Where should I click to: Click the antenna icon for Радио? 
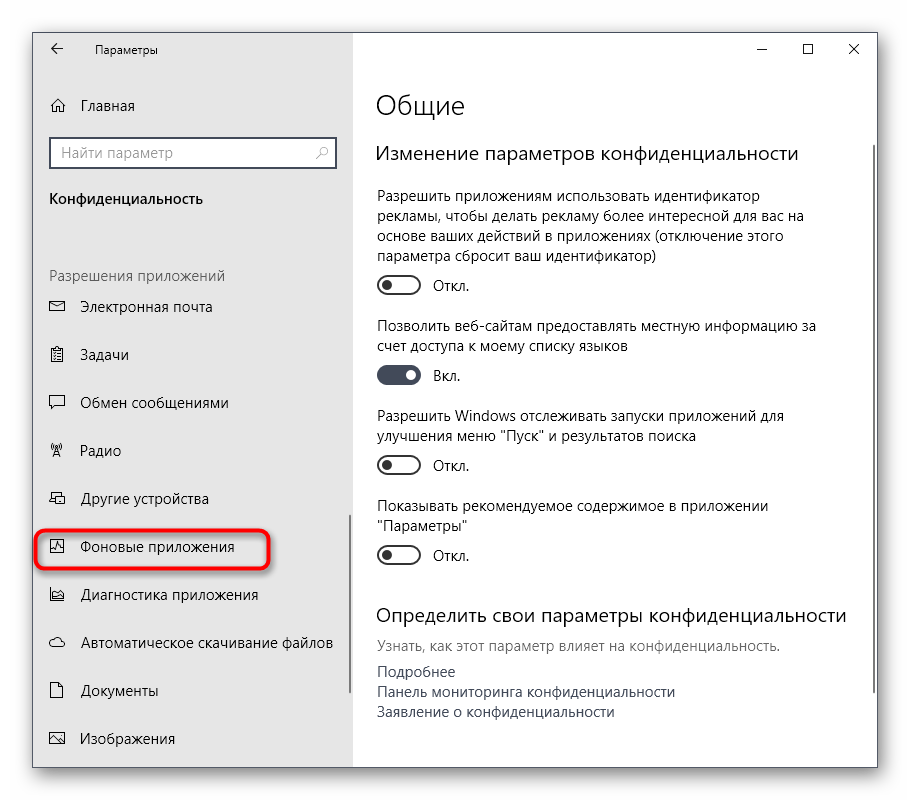click(x=58, y=451)
